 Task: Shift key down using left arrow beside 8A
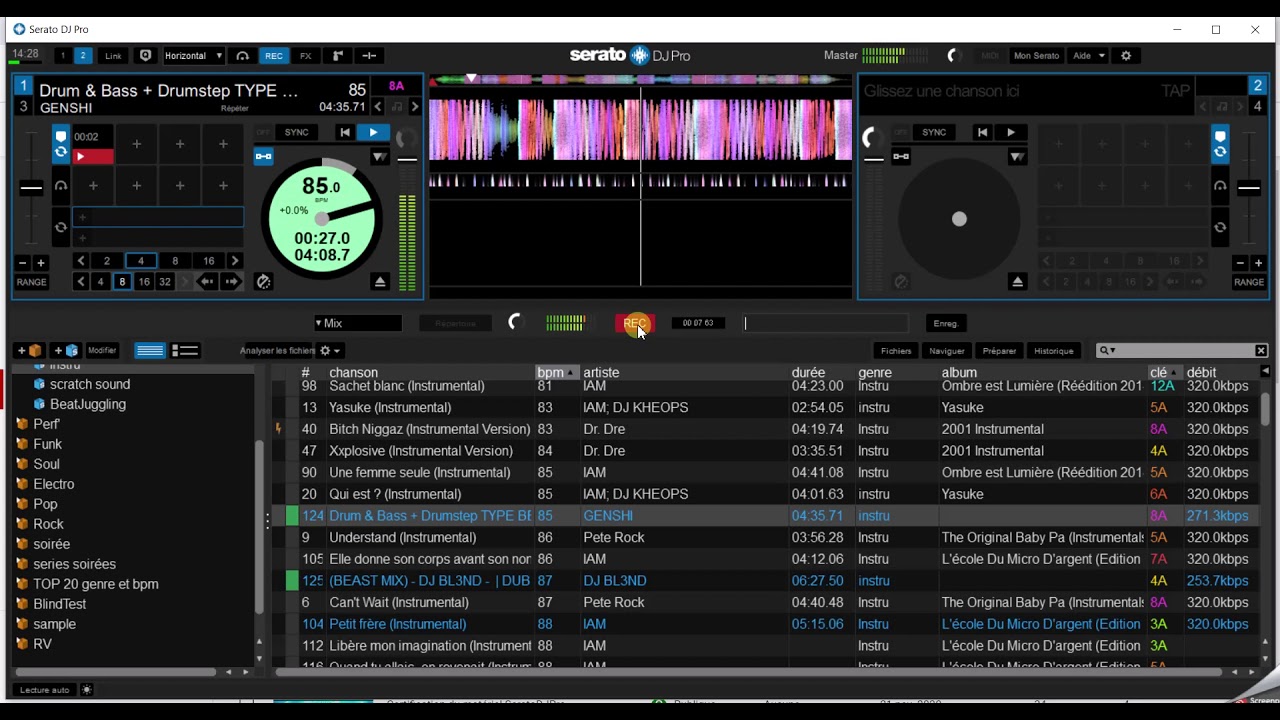tap(378, 107)
